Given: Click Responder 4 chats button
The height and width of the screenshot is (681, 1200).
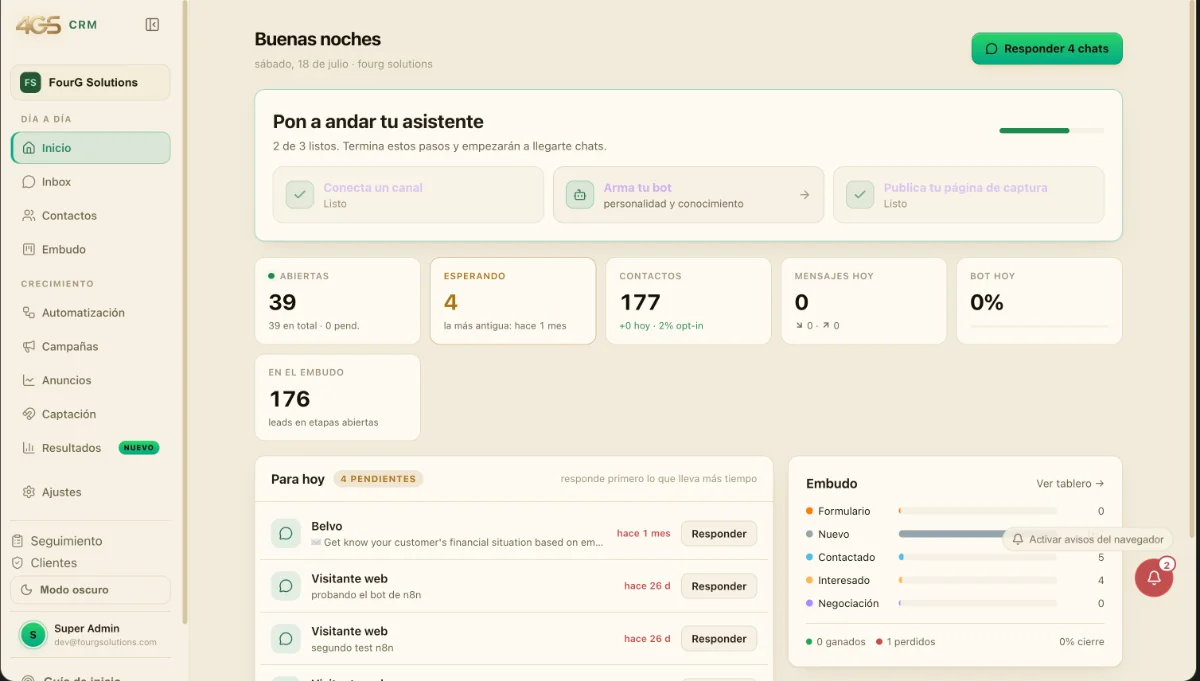Looking at the screenshot, I should click(x=1047, y=49).
